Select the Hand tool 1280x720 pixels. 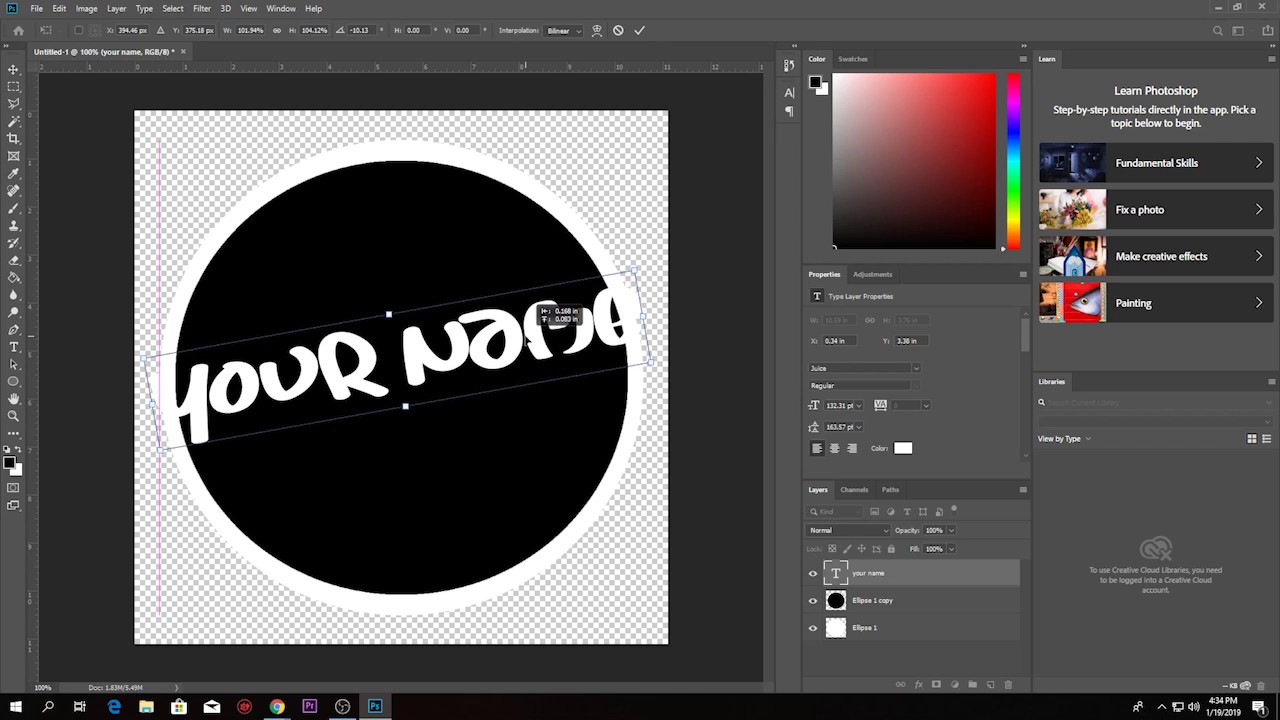[13, 399]
